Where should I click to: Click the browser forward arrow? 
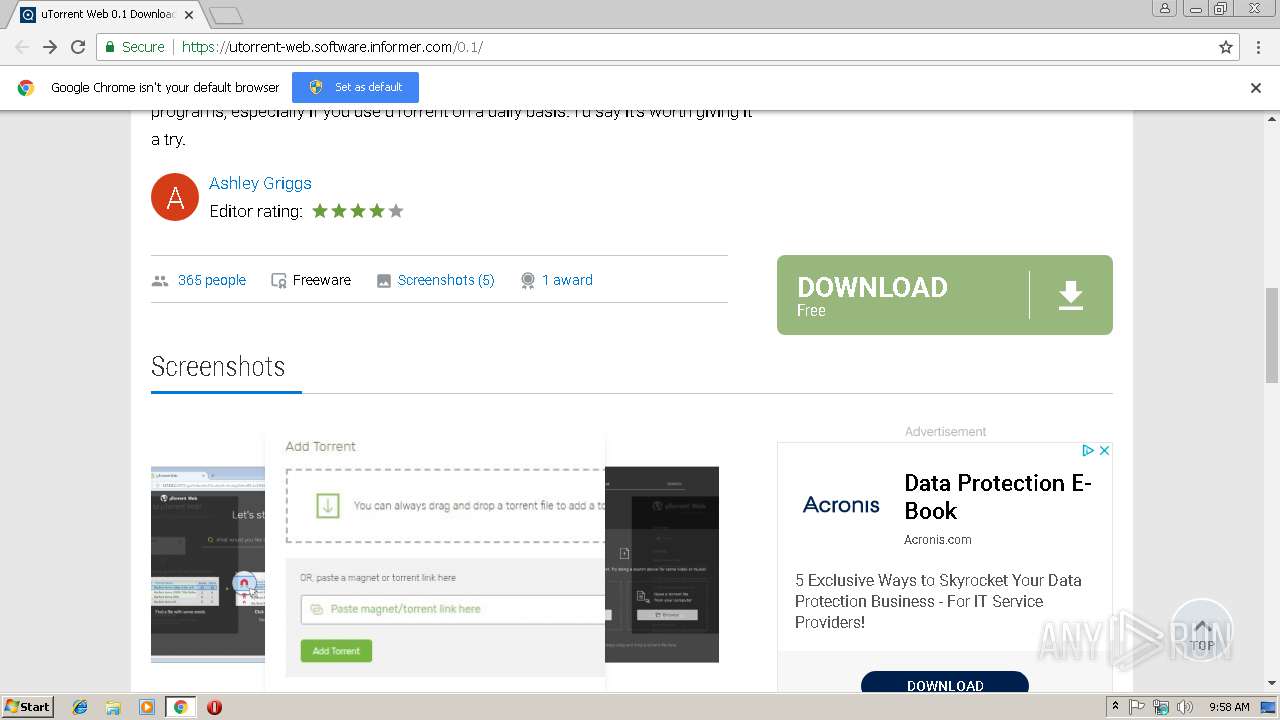click(x=50, y=47)
